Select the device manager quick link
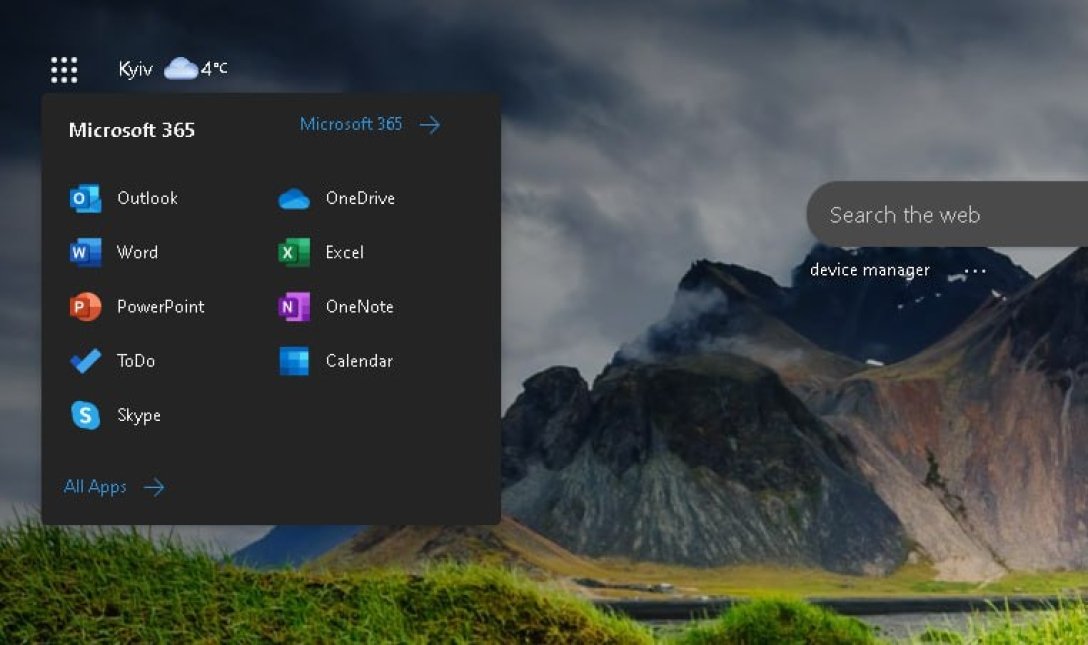The image size is (1088, 645). pos(869,270)
